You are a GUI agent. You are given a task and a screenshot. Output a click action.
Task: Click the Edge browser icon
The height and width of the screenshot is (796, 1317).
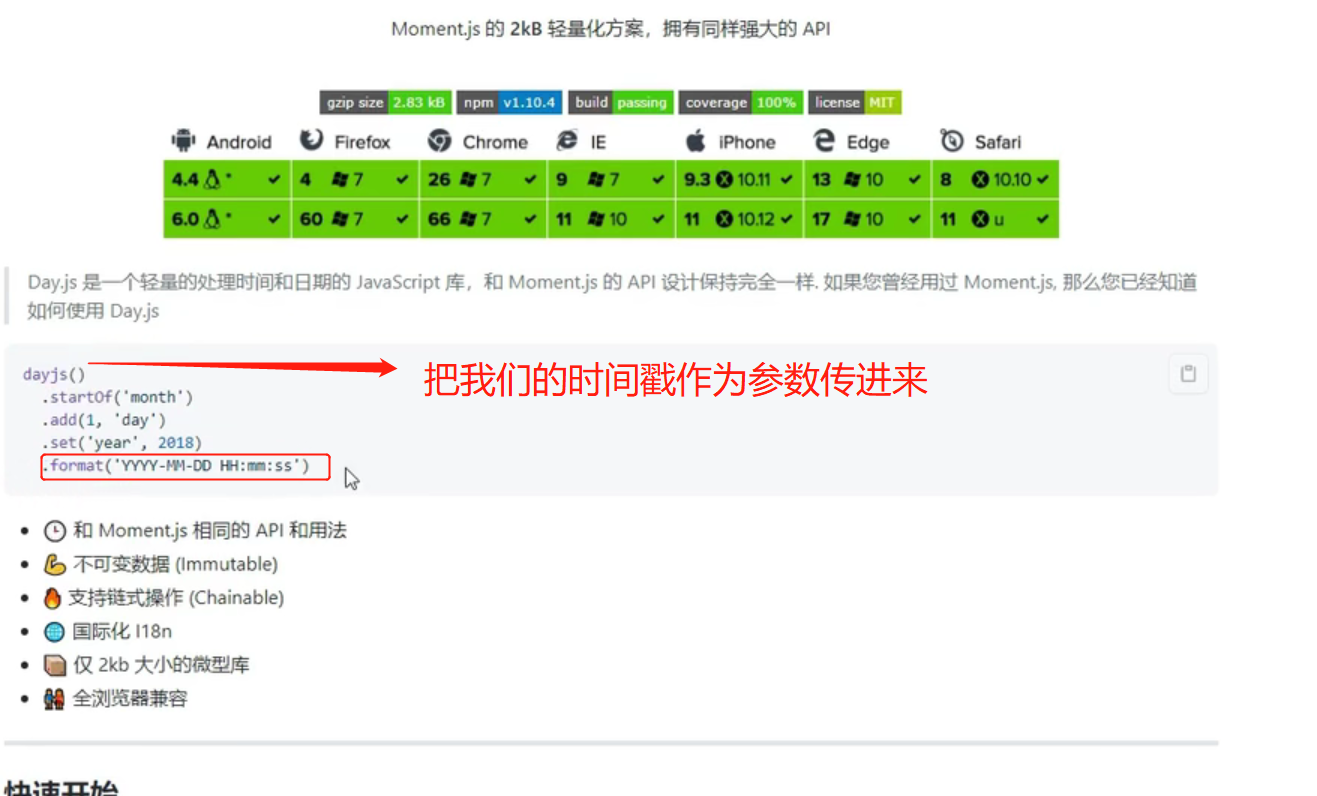pos(823,141)
